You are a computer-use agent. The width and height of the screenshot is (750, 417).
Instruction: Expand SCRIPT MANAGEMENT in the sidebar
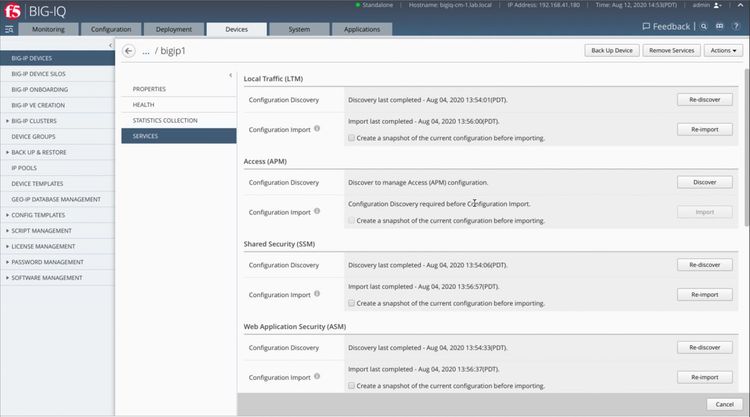coord(7,231)
